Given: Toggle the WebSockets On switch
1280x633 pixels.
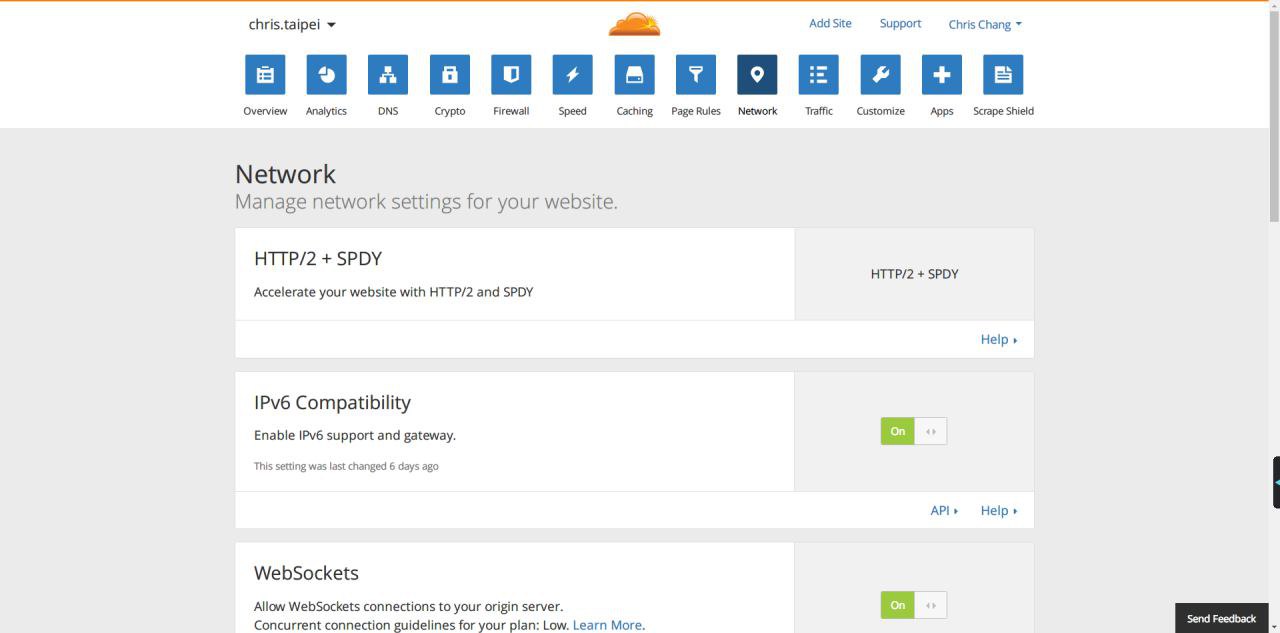Looking at the screenshot, I should [914, 605].
